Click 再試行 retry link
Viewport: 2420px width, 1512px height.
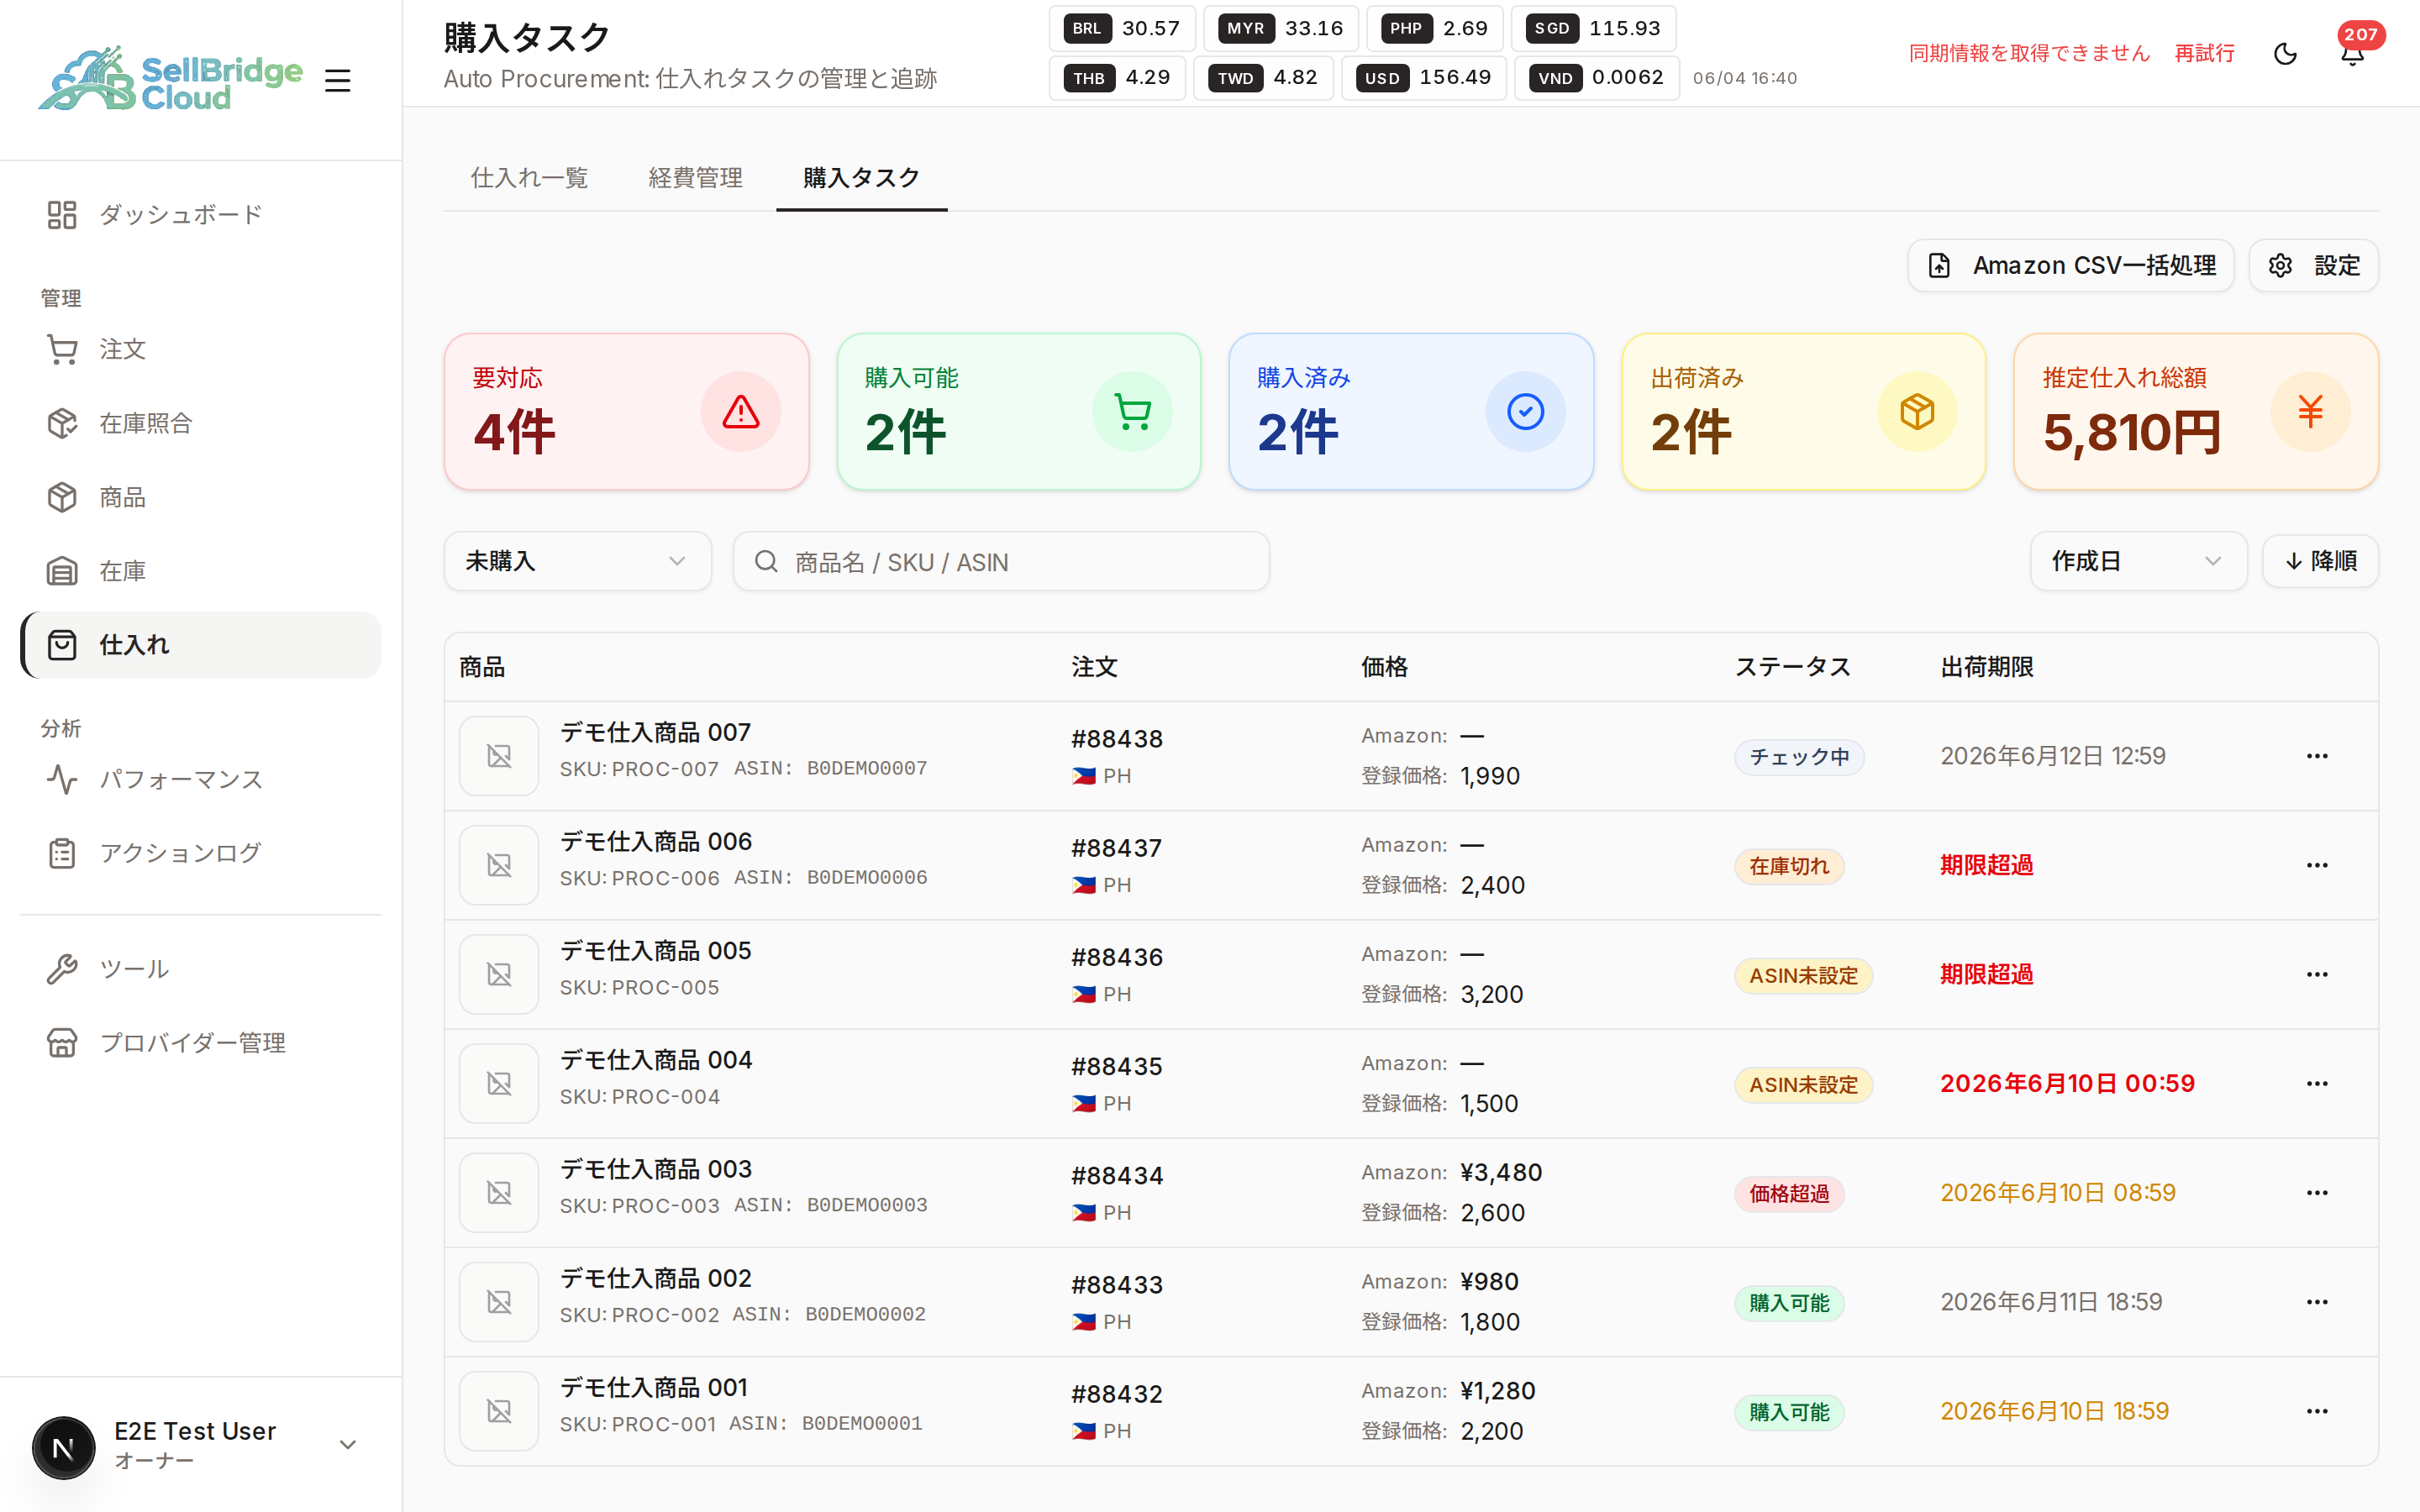tap(2204, 54)
